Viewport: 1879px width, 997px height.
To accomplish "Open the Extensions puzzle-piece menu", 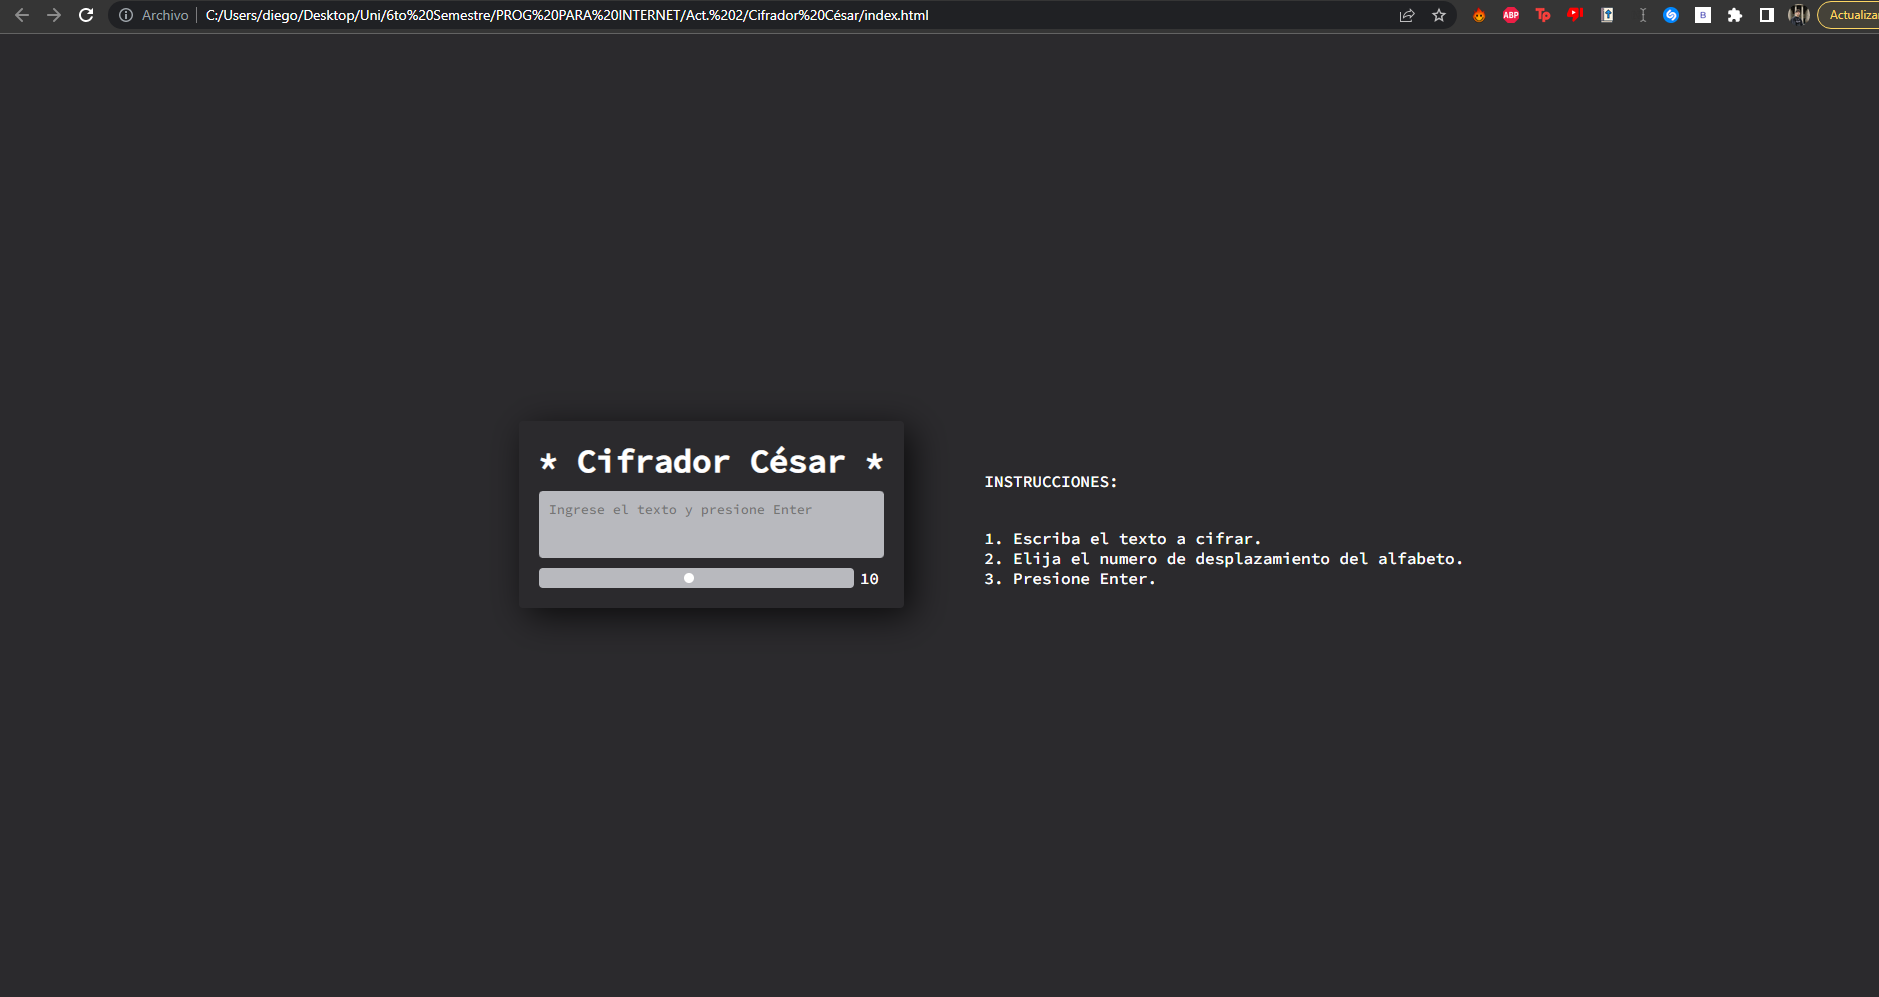I will pos(1735,15).
